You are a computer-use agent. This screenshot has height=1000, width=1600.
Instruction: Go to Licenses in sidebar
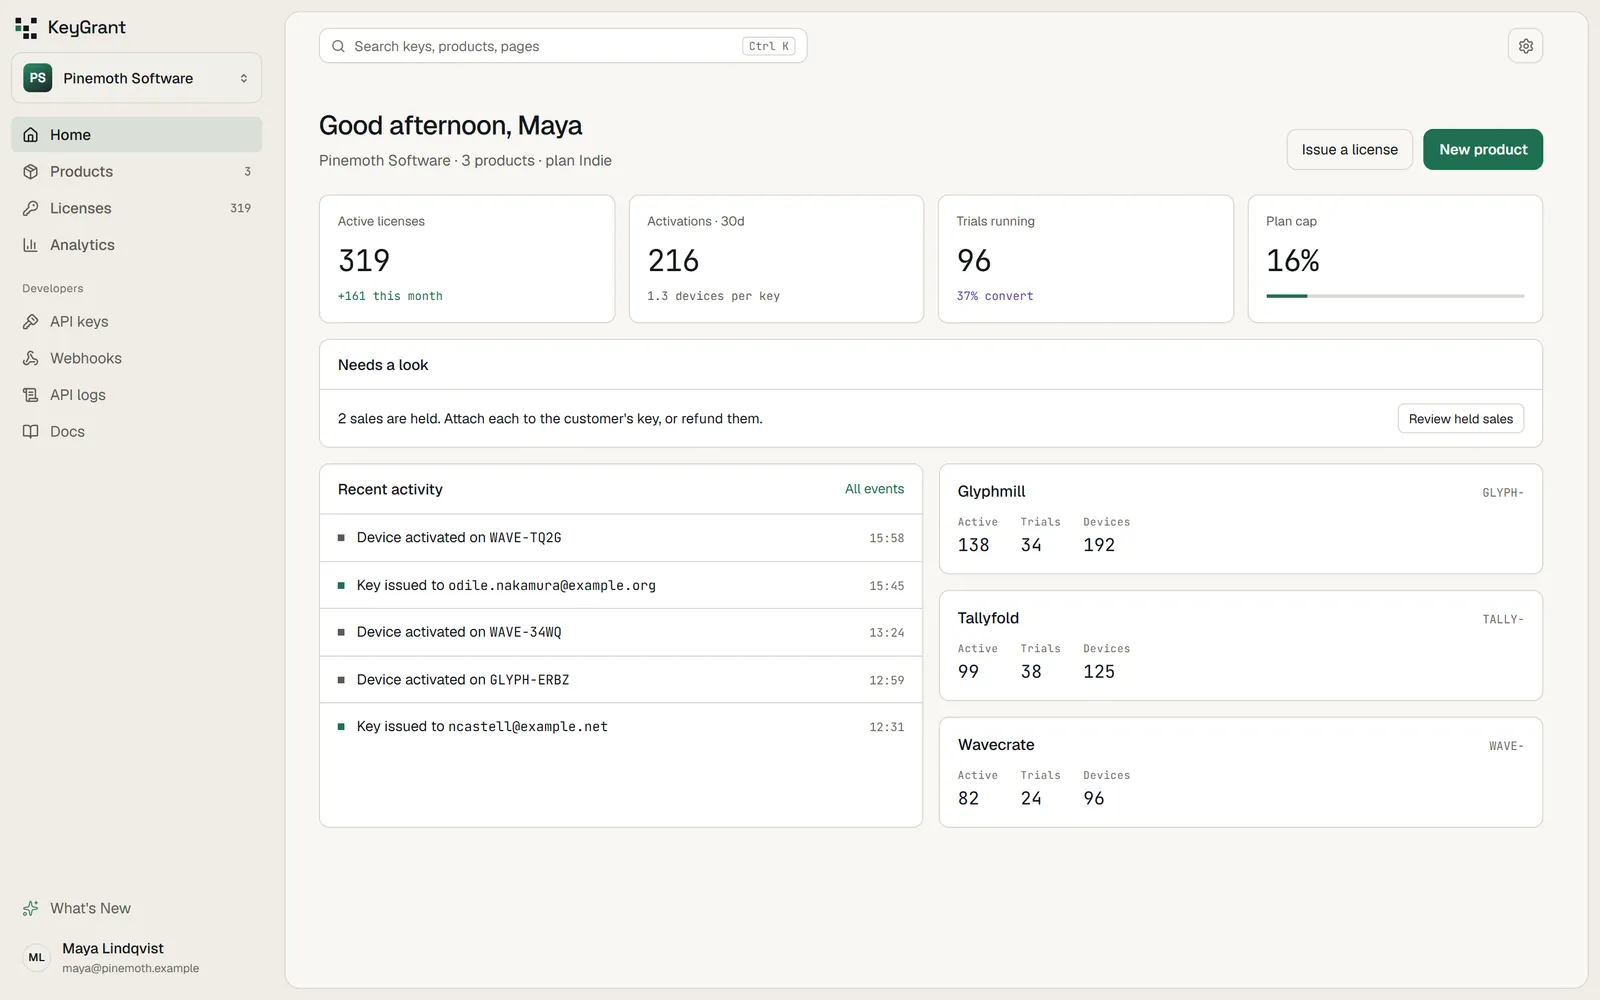(136, 208)
